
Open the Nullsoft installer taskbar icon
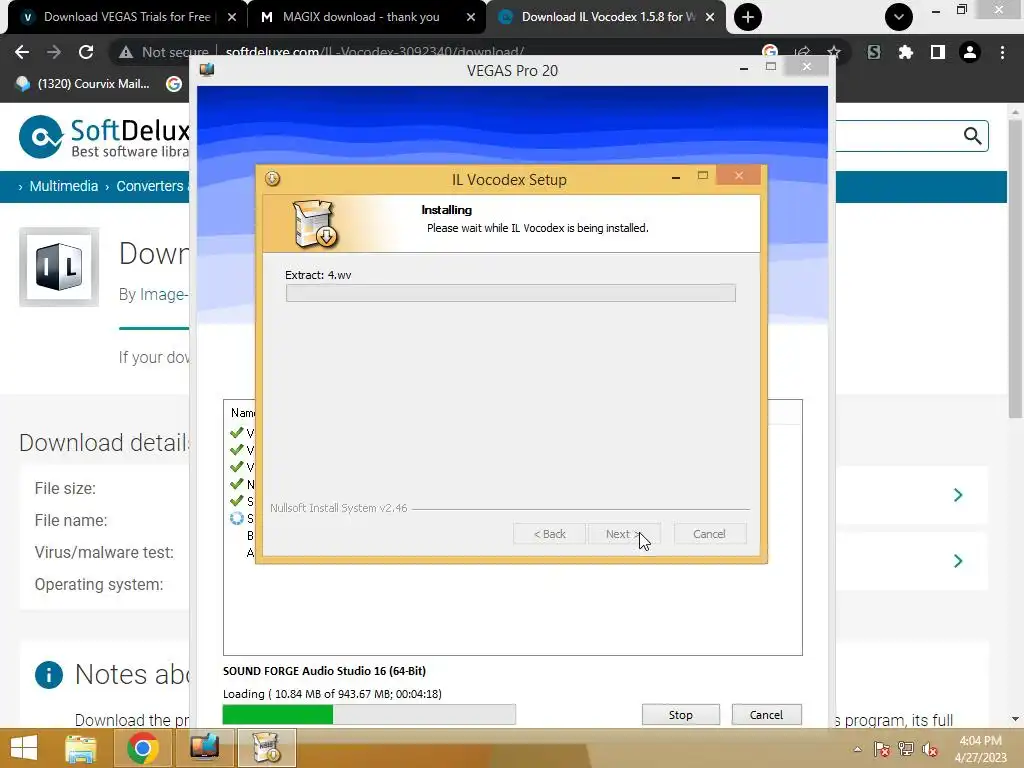coord(266,748)
